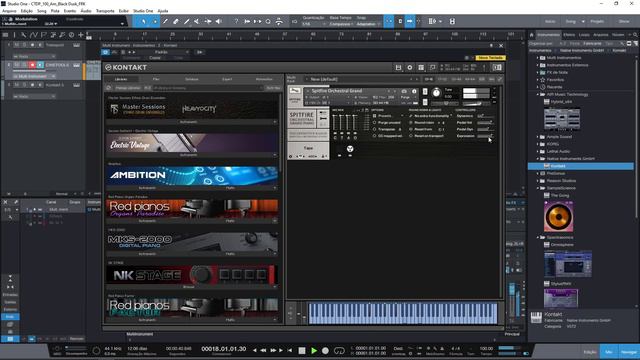Solo the Kontakt 5 track
This screenshot has width=640, height=360.
24,85
